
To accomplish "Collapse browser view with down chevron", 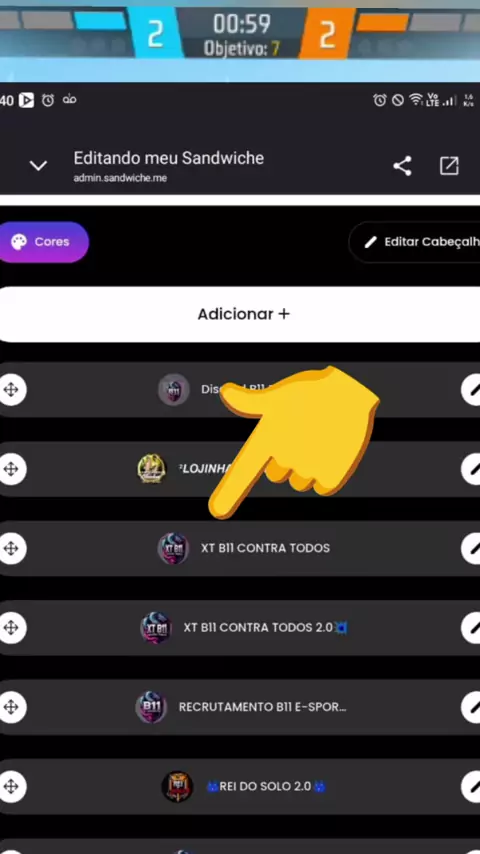I will 38,166.
